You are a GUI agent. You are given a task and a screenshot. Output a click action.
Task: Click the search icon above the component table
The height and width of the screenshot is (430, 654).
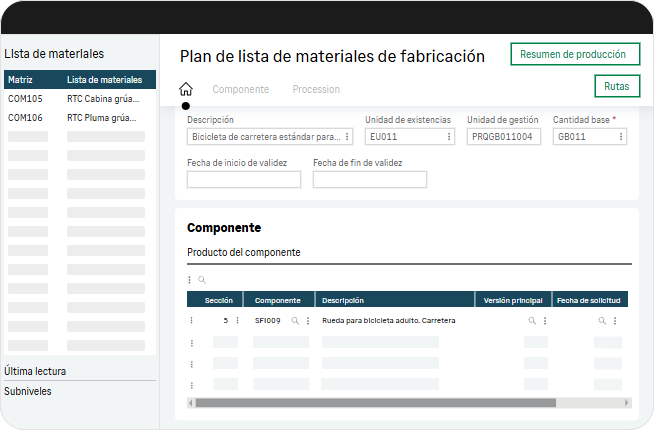coord(201,280)
